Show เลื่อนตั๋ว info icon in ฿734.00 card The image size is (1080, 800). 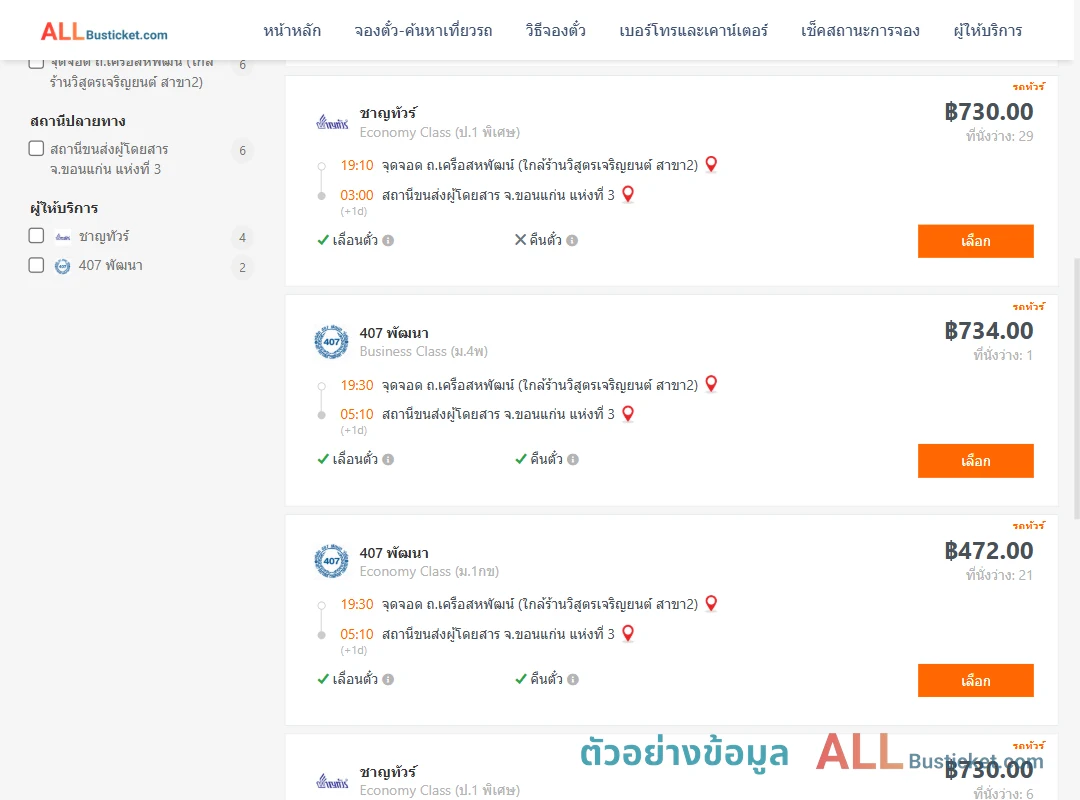388,460
